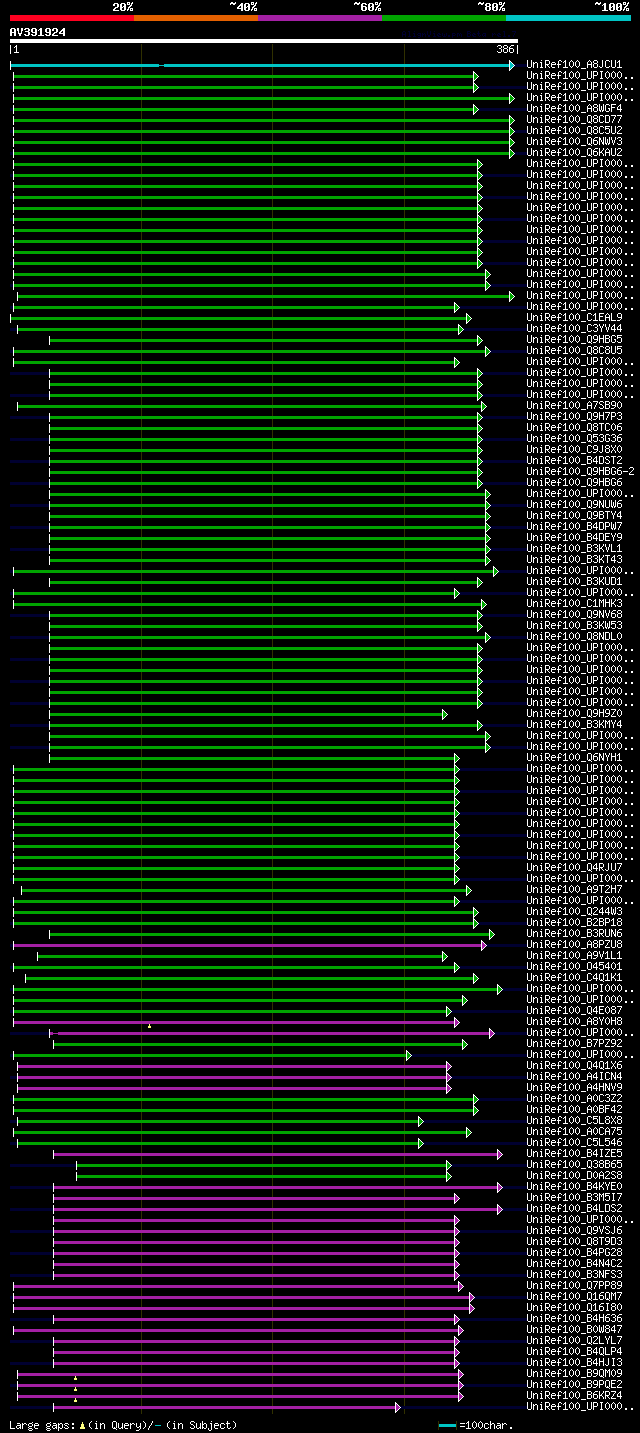The height and width of the screenshot is (1433, 640).
Task: Click the white query sequence ruler bar
Action: pos(264,41)
